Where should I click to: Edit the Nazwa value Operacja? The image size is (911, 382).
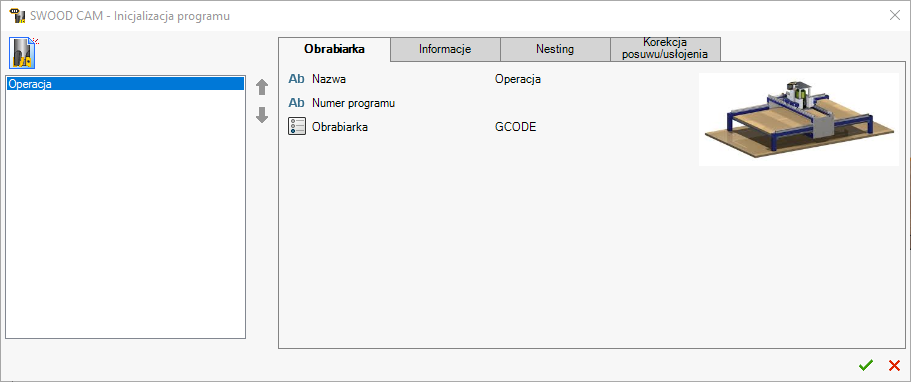point(518,80)
